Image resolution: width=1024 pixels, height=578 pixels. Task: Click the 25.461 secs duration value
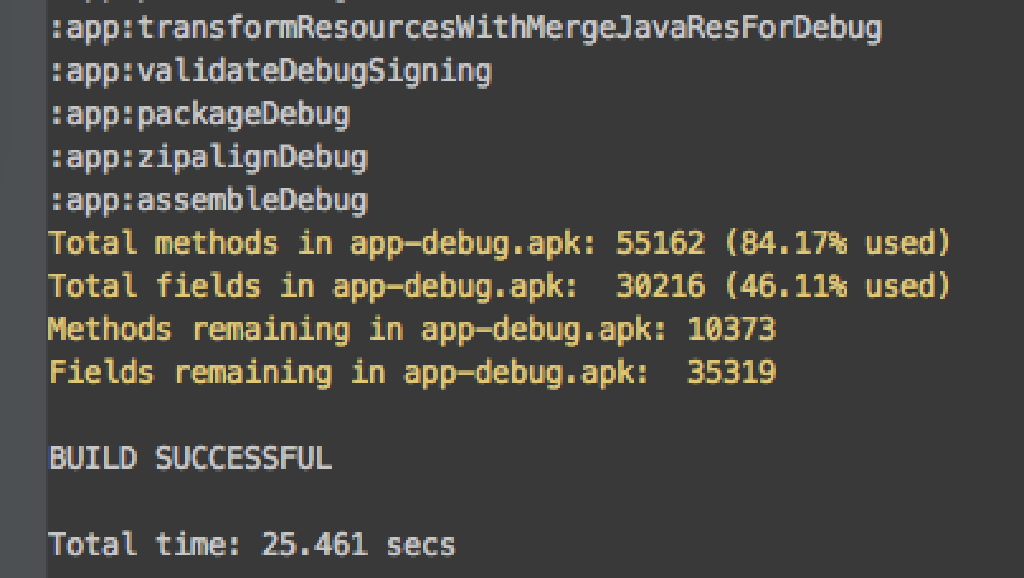(x=358, y=545)
